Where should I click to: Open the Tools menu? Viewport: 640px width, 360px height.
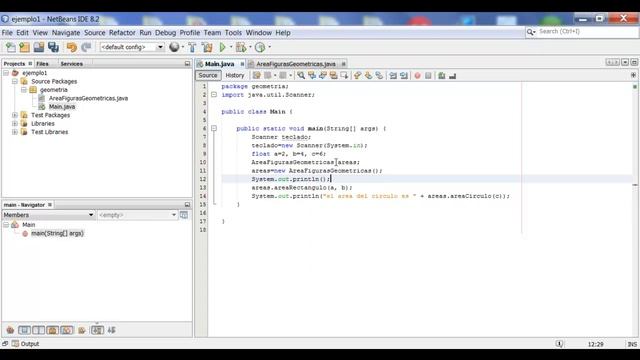pyautogui.click(x=233, y=33)
